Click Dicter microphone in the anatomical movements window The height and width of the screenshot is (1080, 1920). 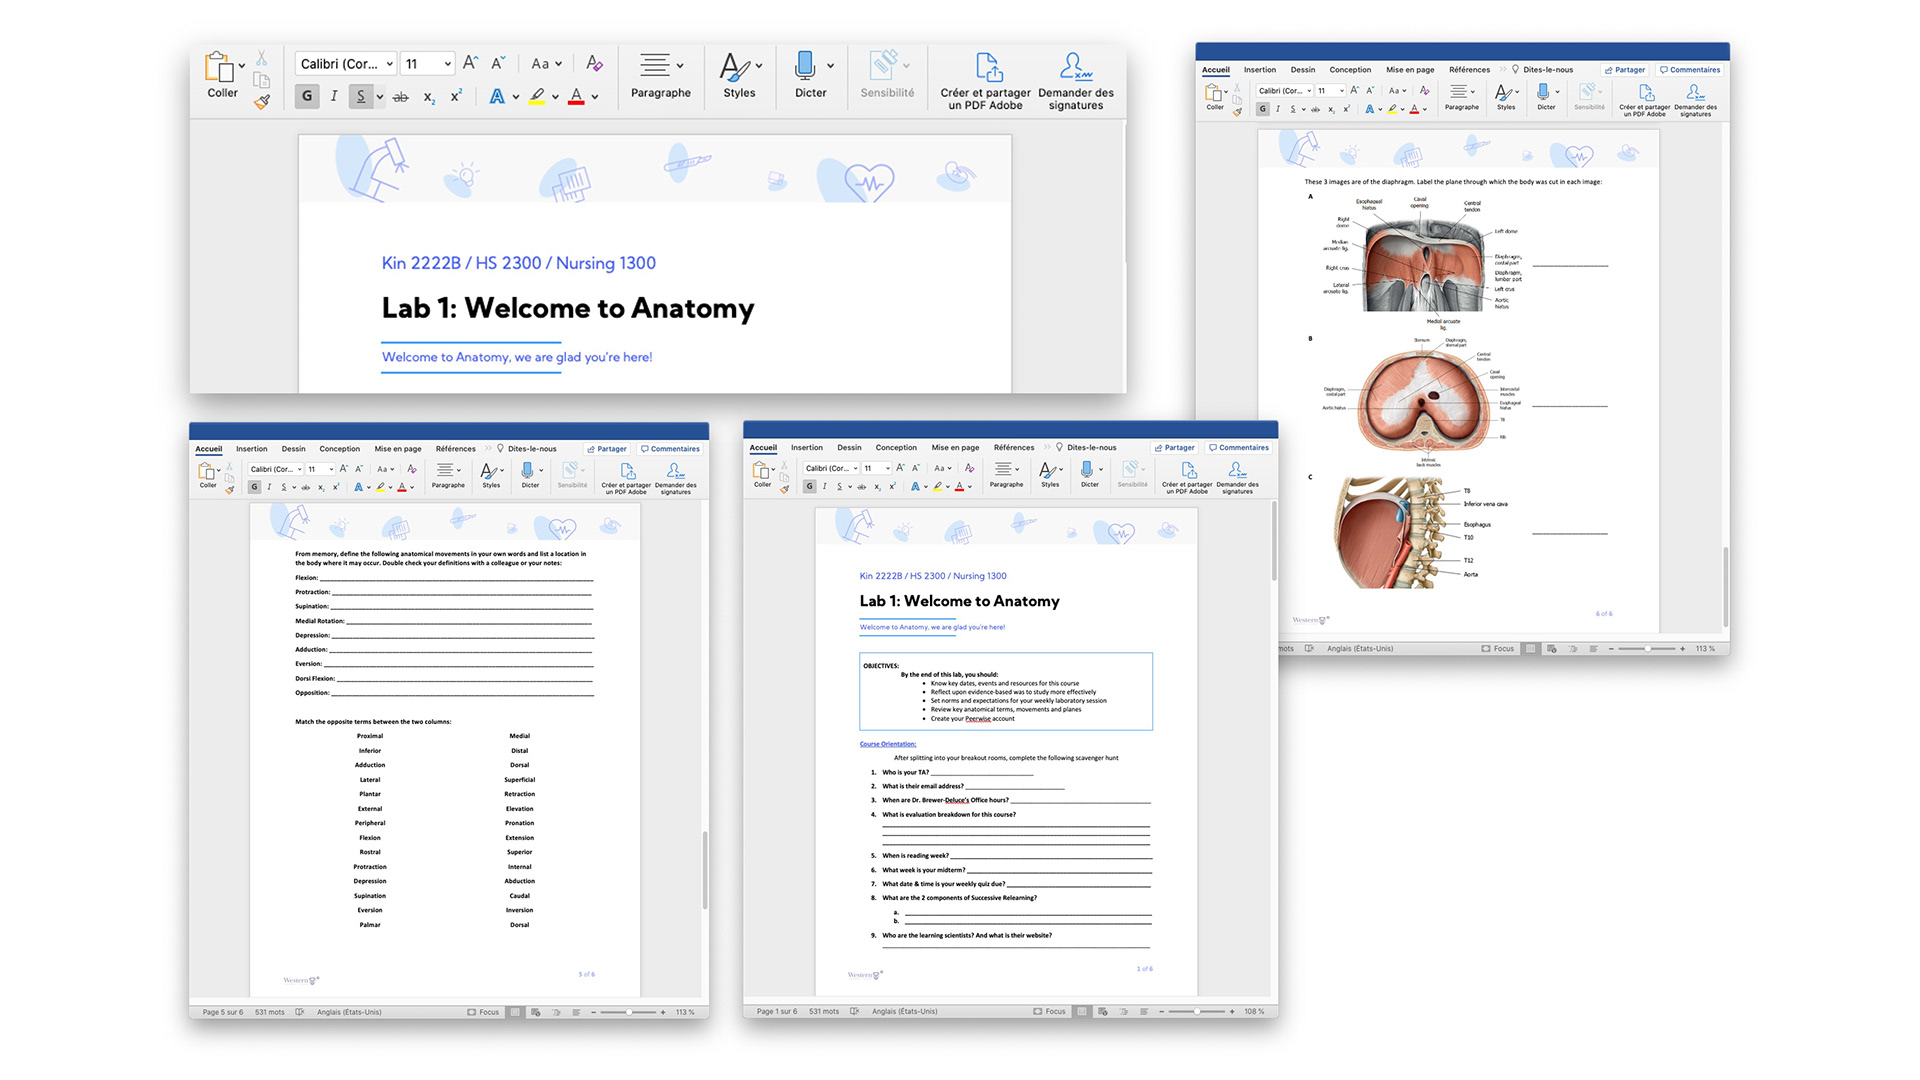[x=527, y=470]
